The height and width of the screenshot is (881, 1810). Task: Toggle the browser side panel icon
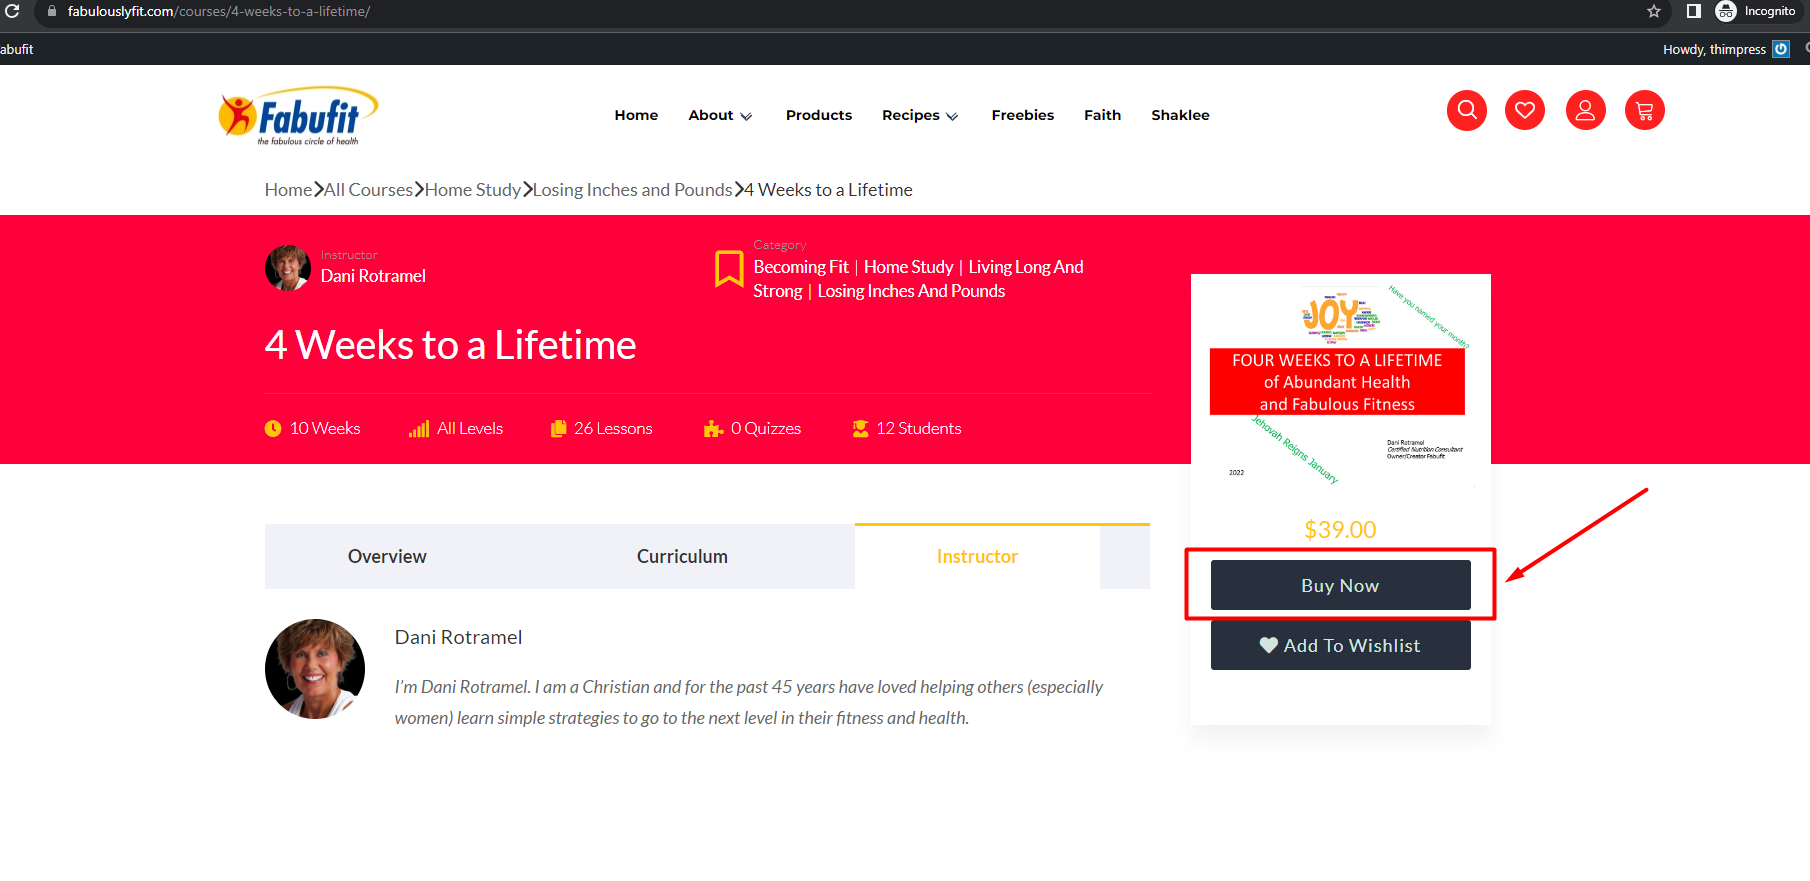tap(1694, 11)
